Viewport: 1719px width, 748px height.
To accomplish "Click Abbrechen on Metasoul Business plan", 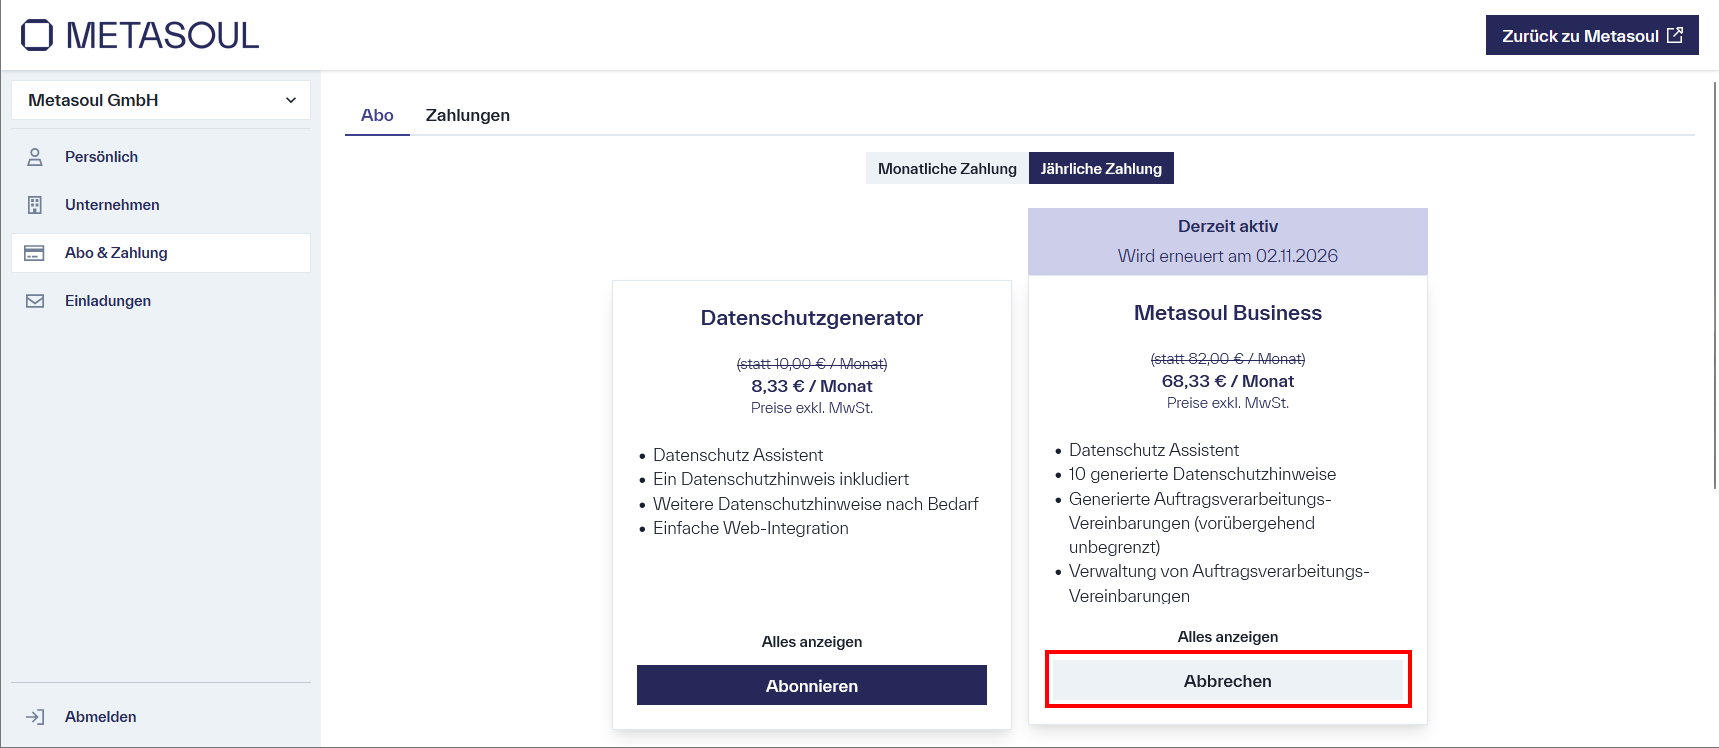I will pyautogui.click(x=1228, y=680).
